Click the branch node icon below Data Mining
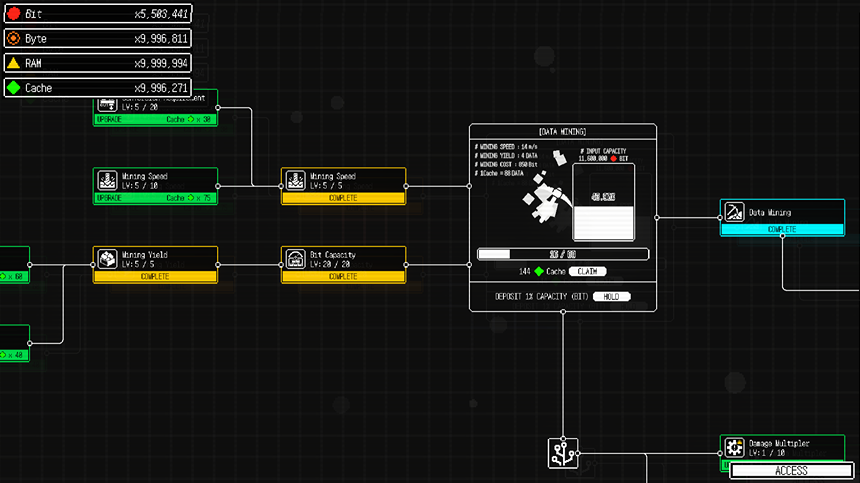860x483 pixels. click(562, 453)
